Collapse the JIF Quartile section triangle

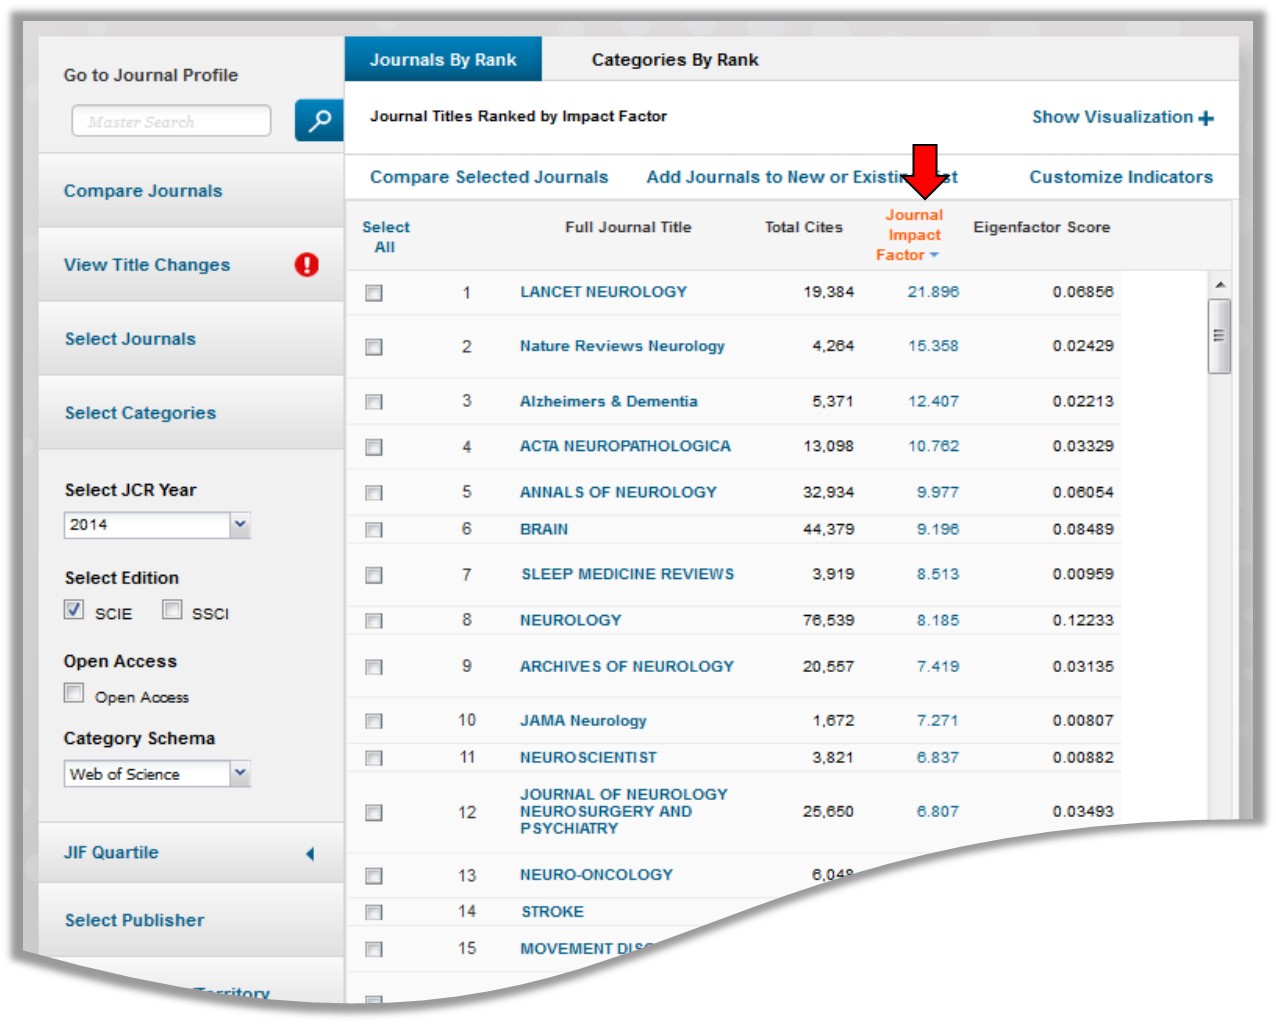[310, 852]
